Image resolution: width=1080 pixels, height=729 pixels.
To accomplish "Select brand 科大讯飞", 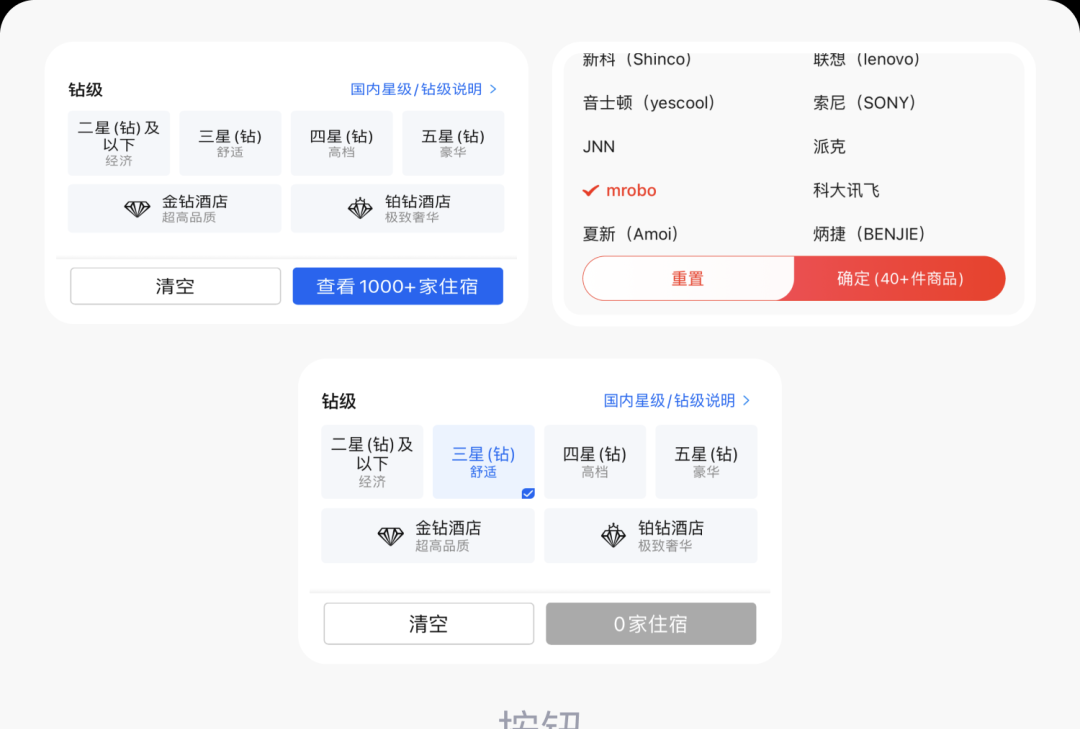I will coord(846,190).
